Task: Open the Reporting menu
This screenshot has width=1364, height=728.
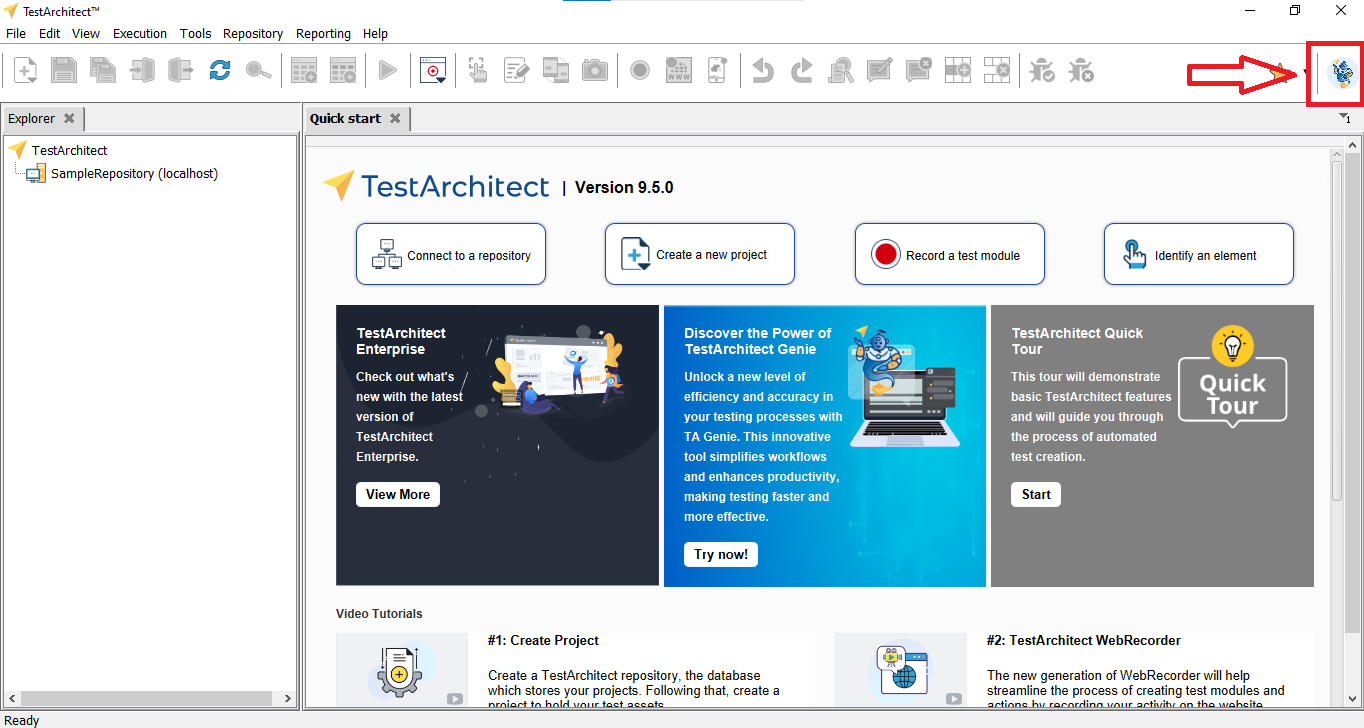Action: click(x=323, y=33)
